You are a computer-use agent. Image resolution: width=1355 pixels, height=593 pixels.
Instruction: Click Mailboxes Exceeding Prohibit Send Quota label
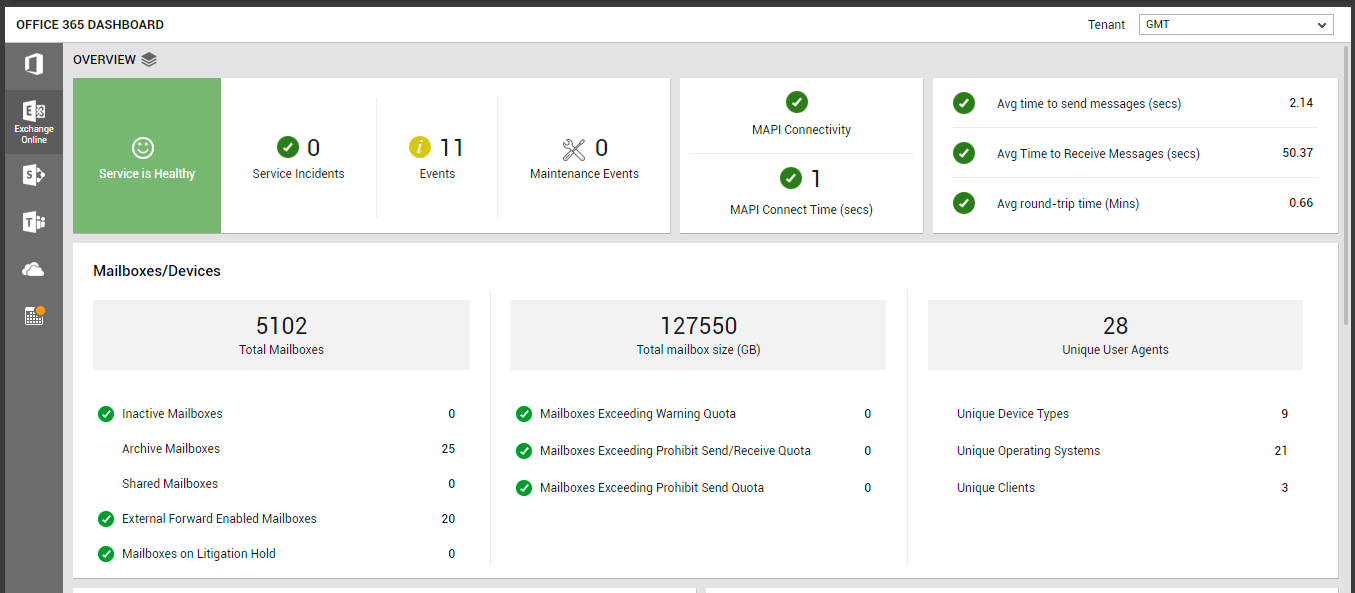click(652, 488)
